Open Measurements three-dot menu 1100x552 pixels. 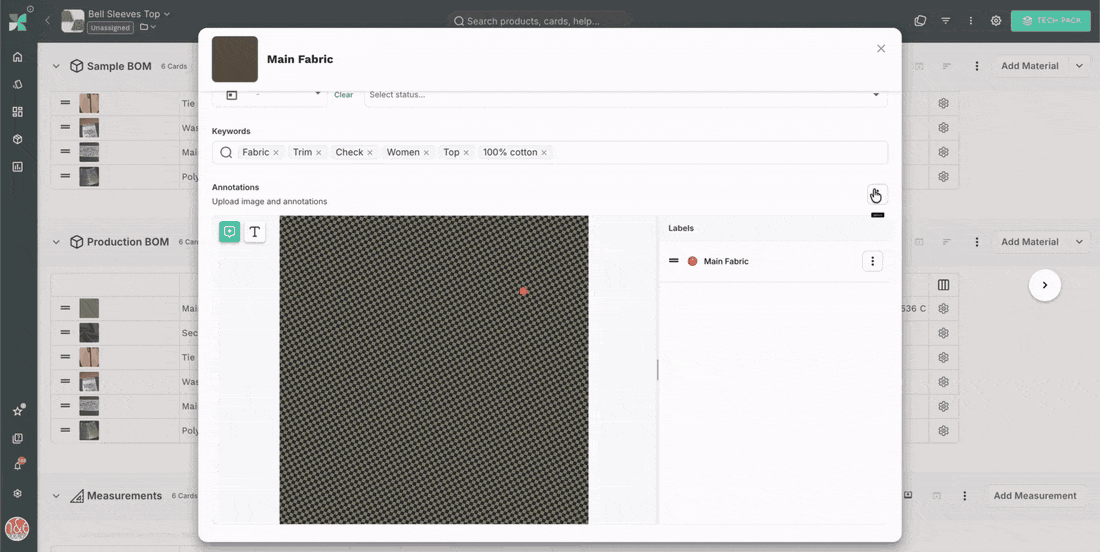(965, 496)
